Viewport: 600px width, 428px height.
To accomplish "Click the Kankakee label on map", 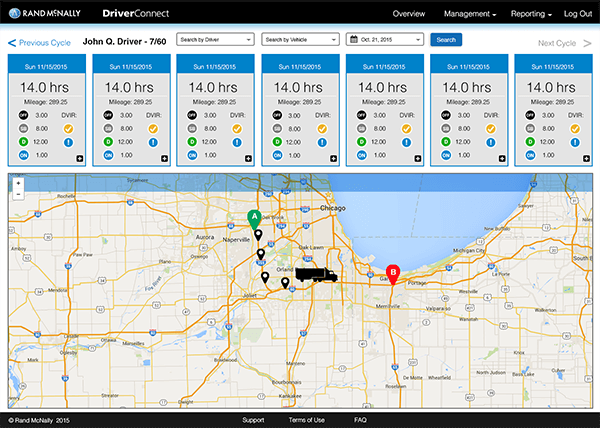I will pos(290,396).
